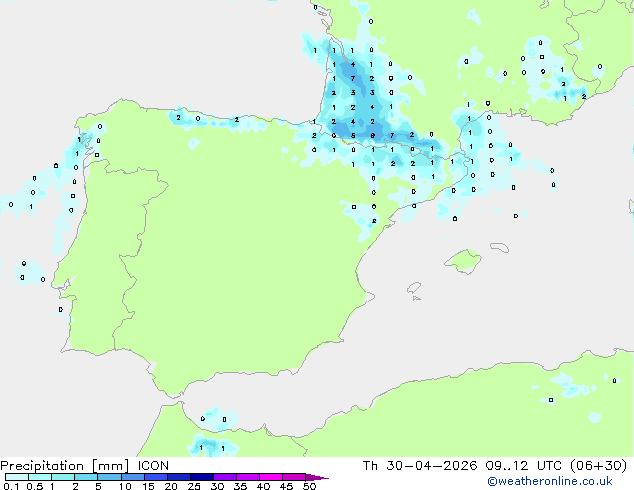The width and height of the screenshot is (634, 490).
Task: Pick the 25–30 mm navy legend swatch
Action: tap(201, 477)
